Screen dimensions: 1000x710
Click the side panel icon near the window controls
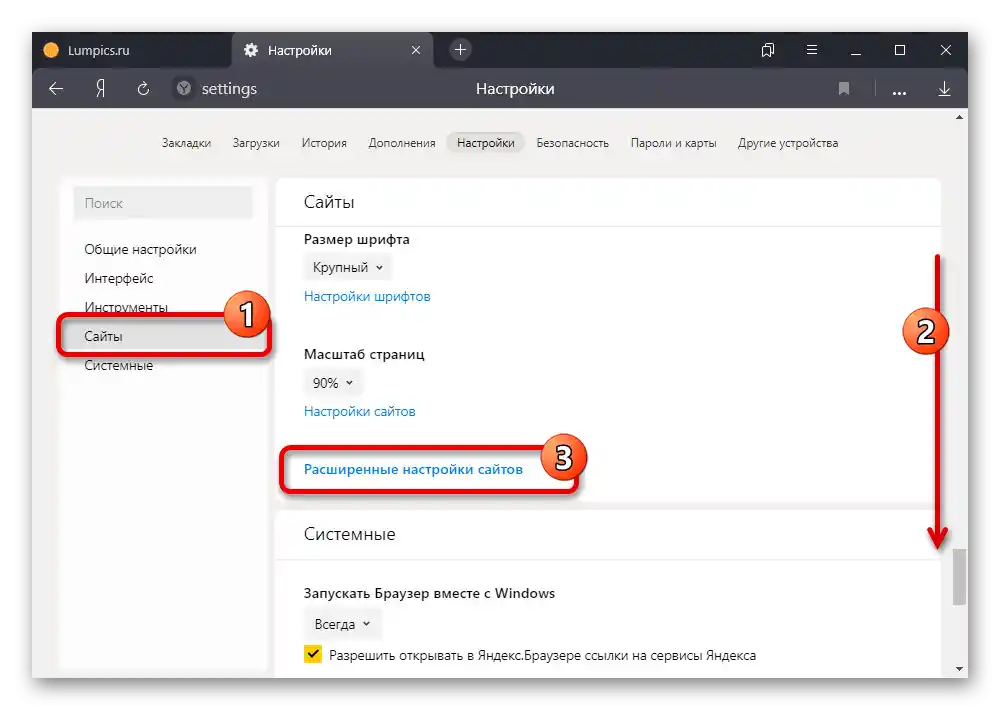767,49
